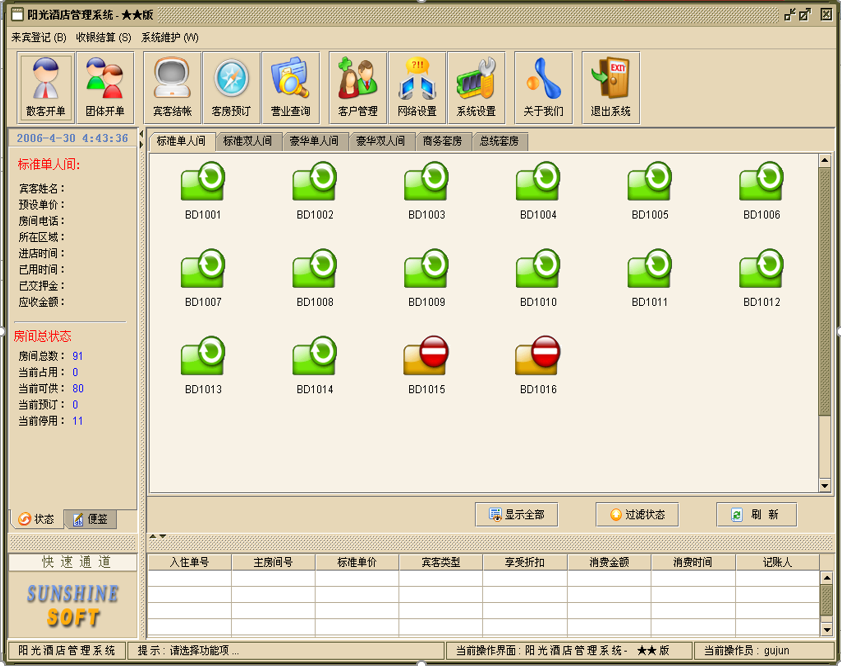This screenshot has width=841, height=666.
Task: Click the 入住单号 column header
Action: [x=189, y=562]
